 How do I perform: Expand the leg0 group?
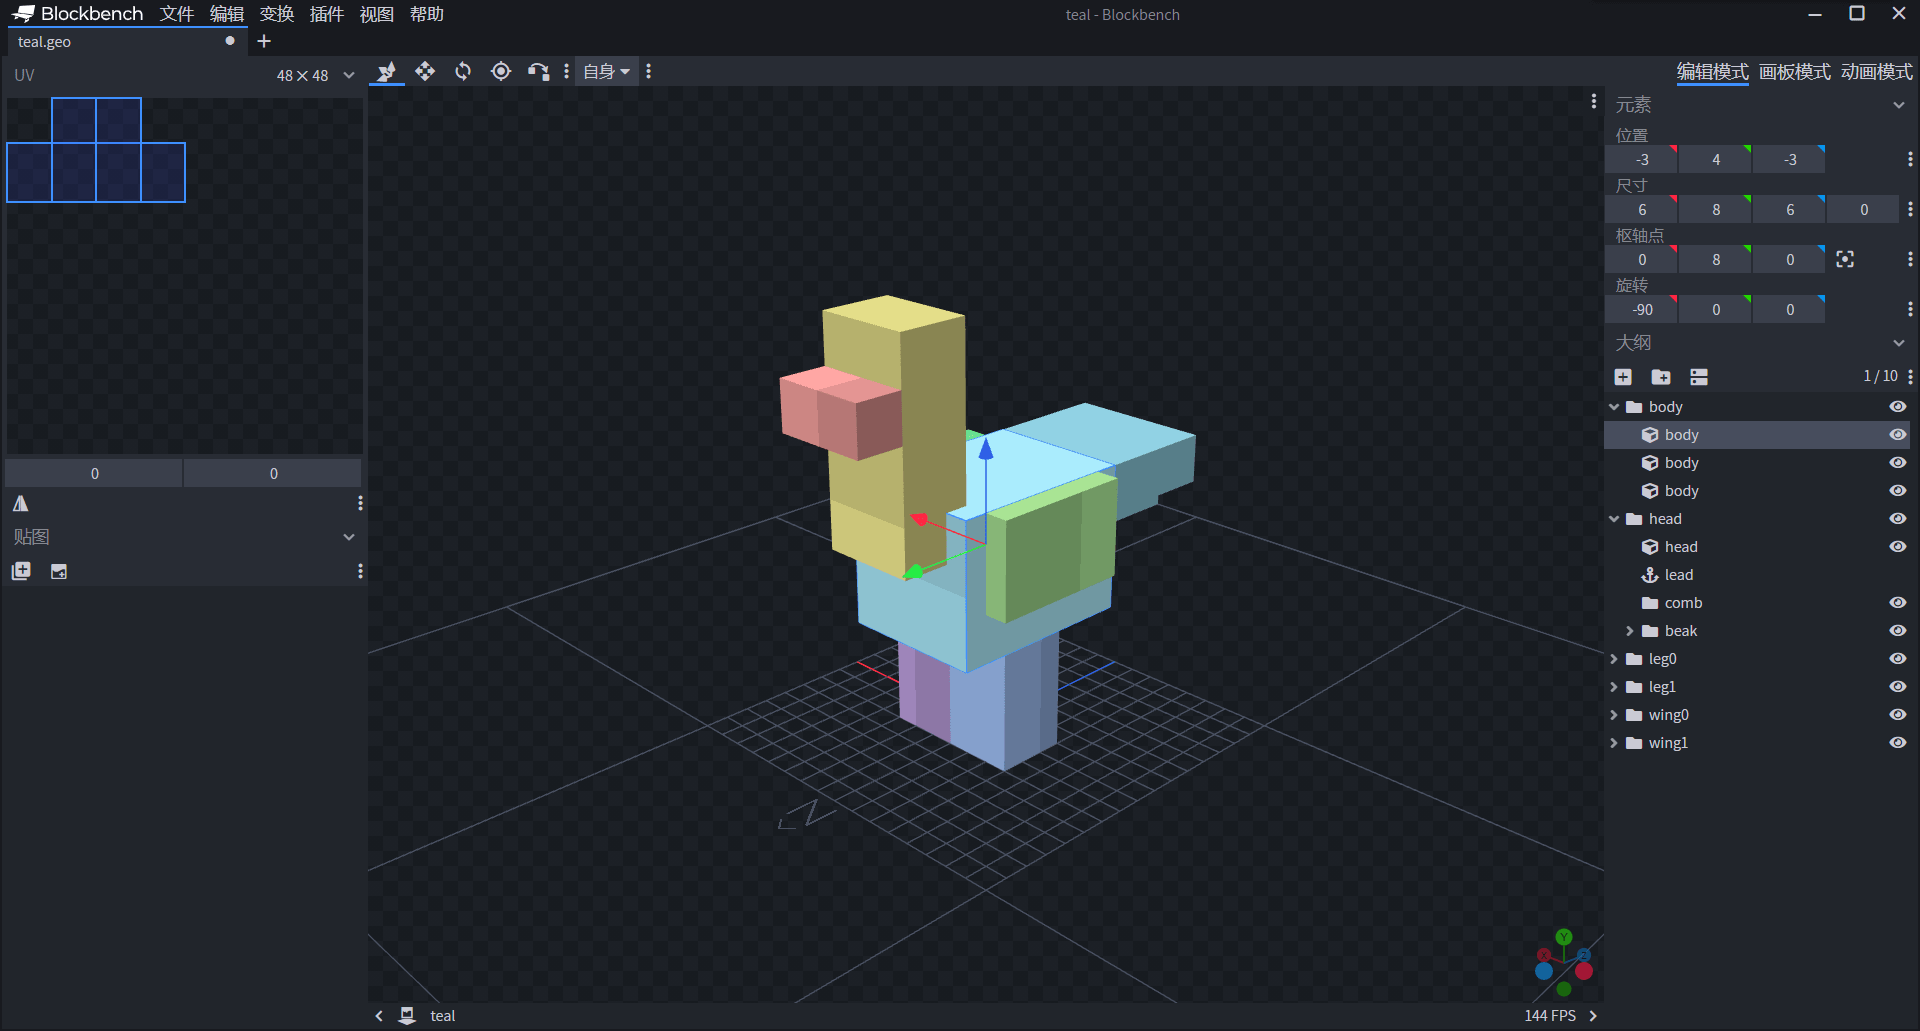coord(1614,659)
